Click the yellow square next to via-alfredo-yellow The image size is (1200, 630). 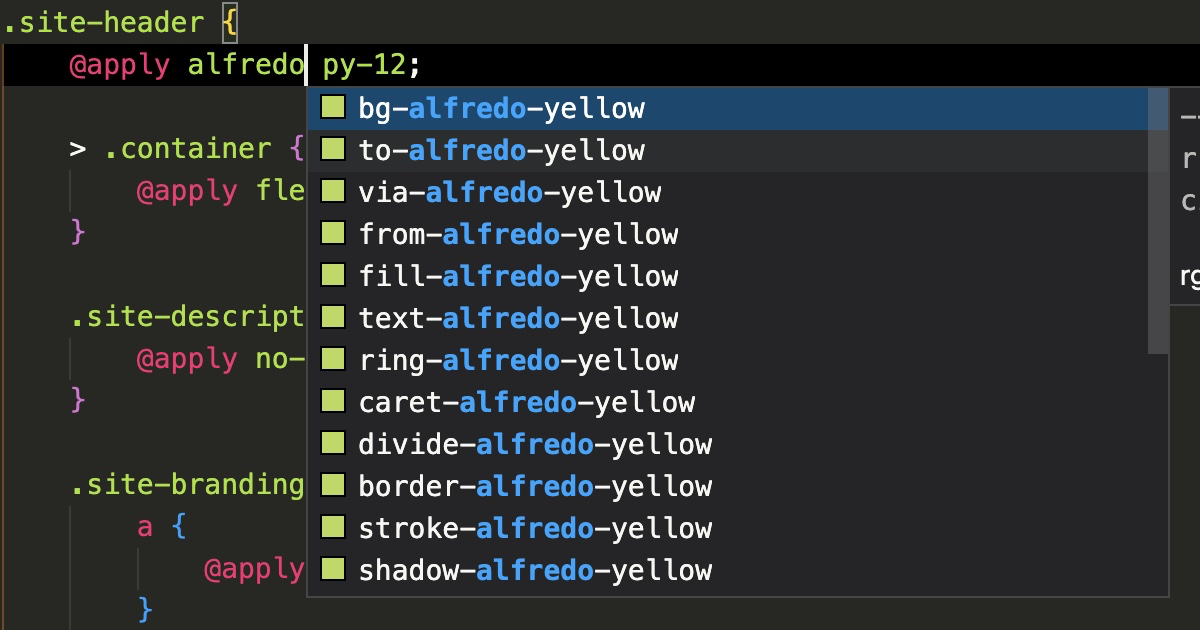[333, 191]
